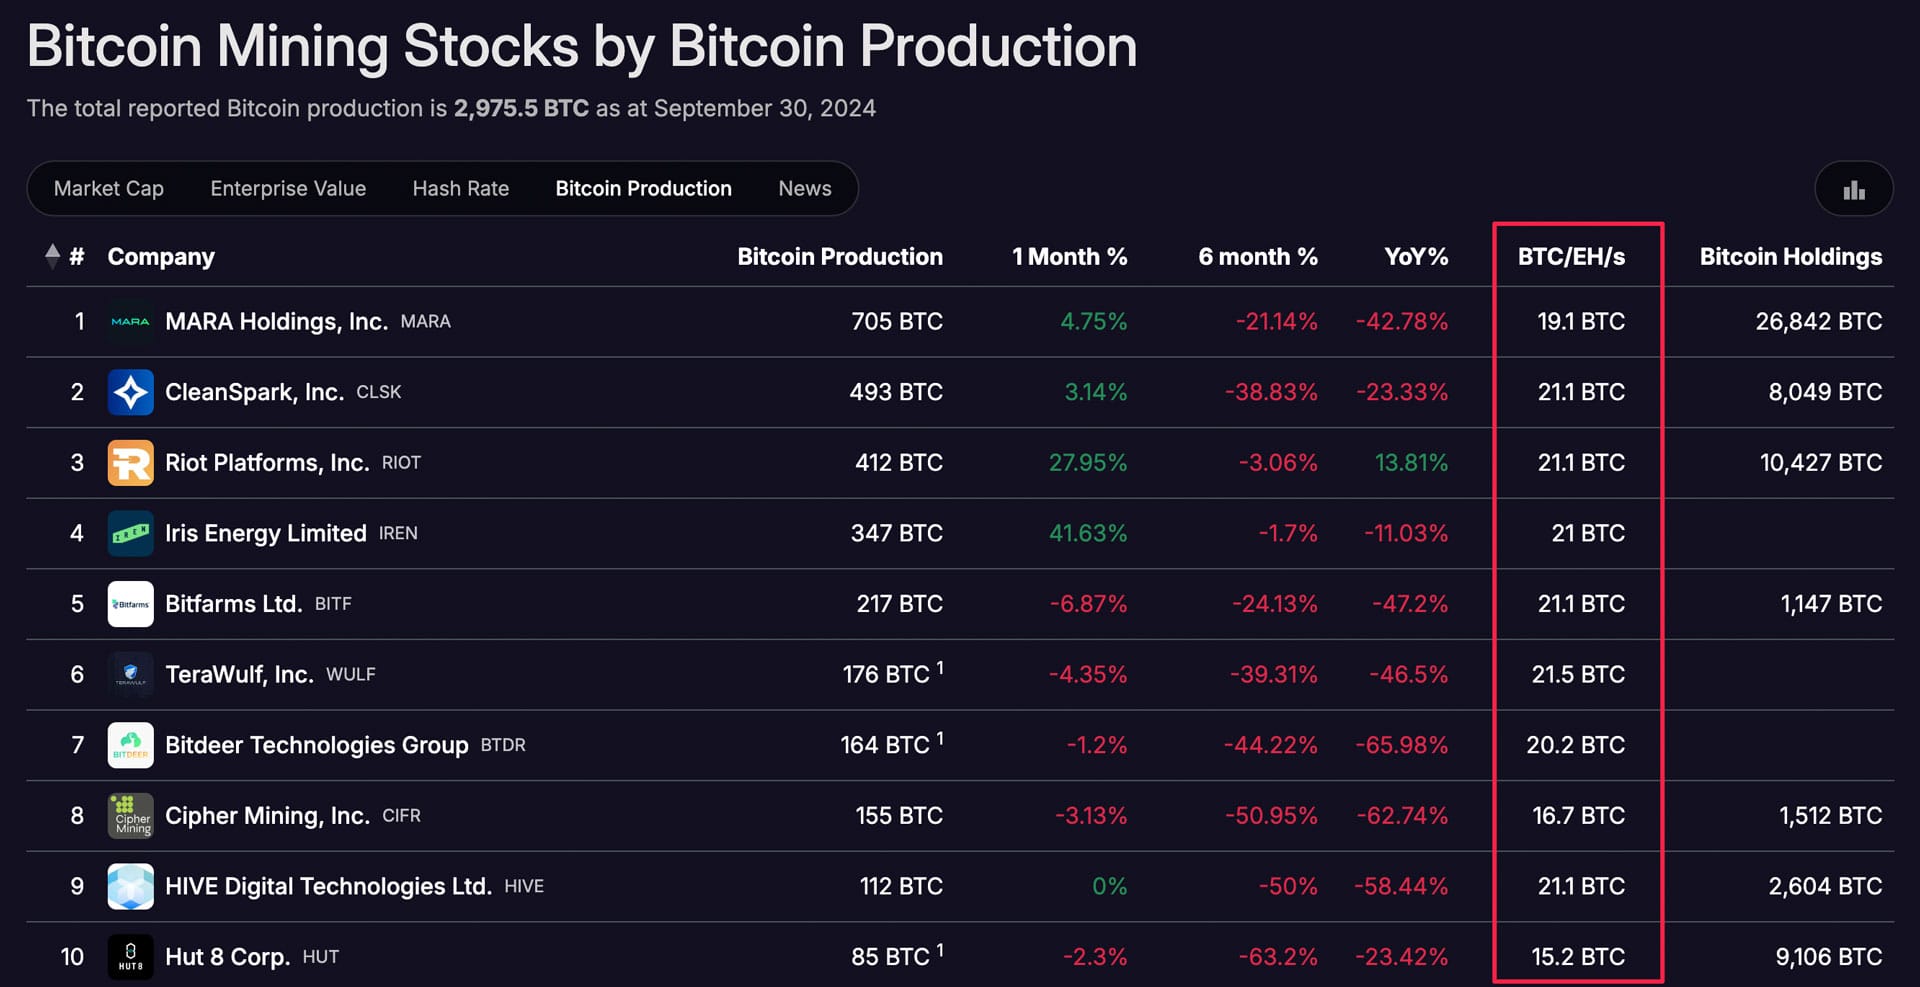Sort by Bitcoin Holdings column header

click(1790, 257)
